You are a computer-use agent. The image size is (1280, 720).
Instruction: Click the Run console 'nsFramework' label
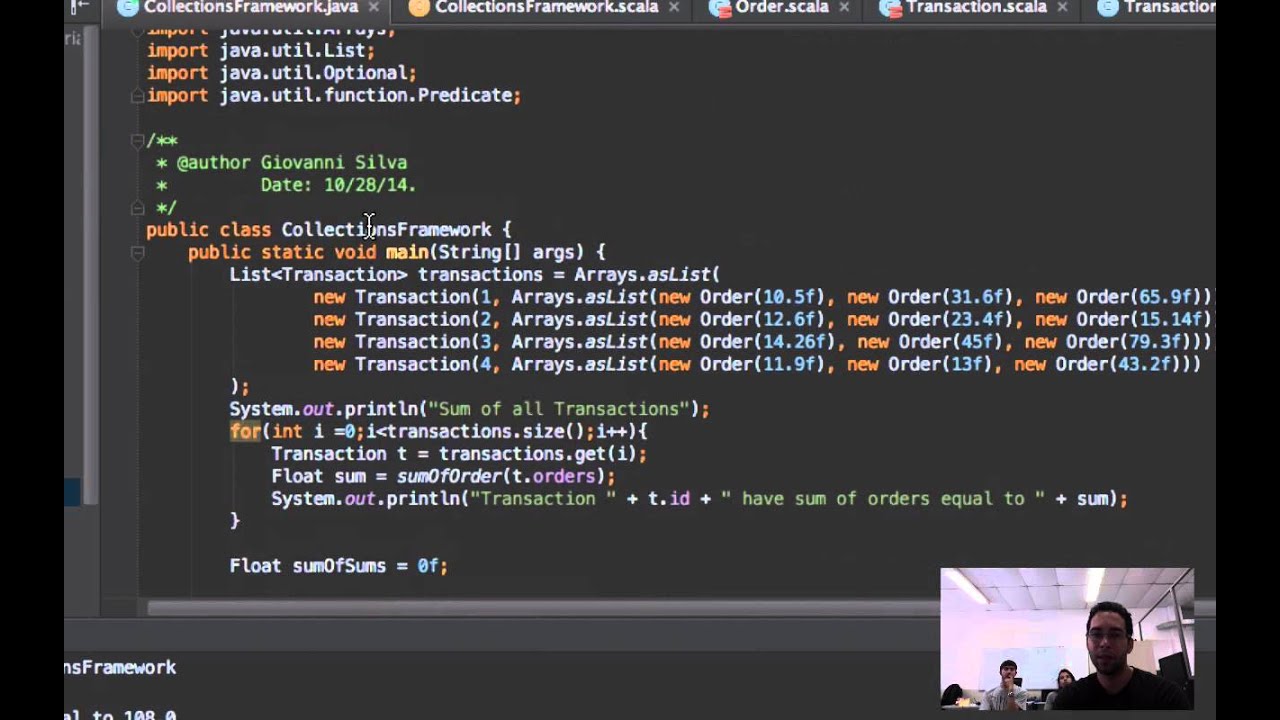(120, 667)
